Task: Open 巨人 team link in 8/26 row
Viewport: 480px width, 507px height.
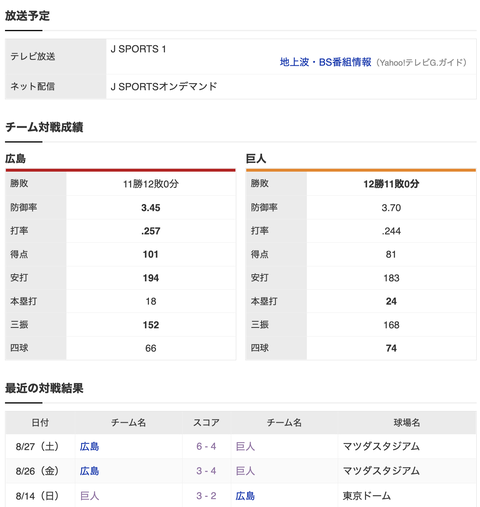Action: (x=245, y=471)
